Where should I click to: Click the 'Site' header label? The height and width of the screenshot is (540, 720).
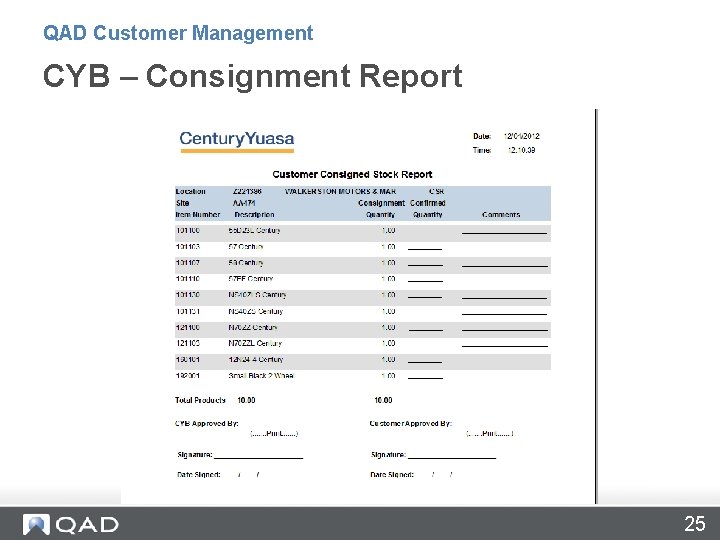pyautogui.click(x=182, y=203)
